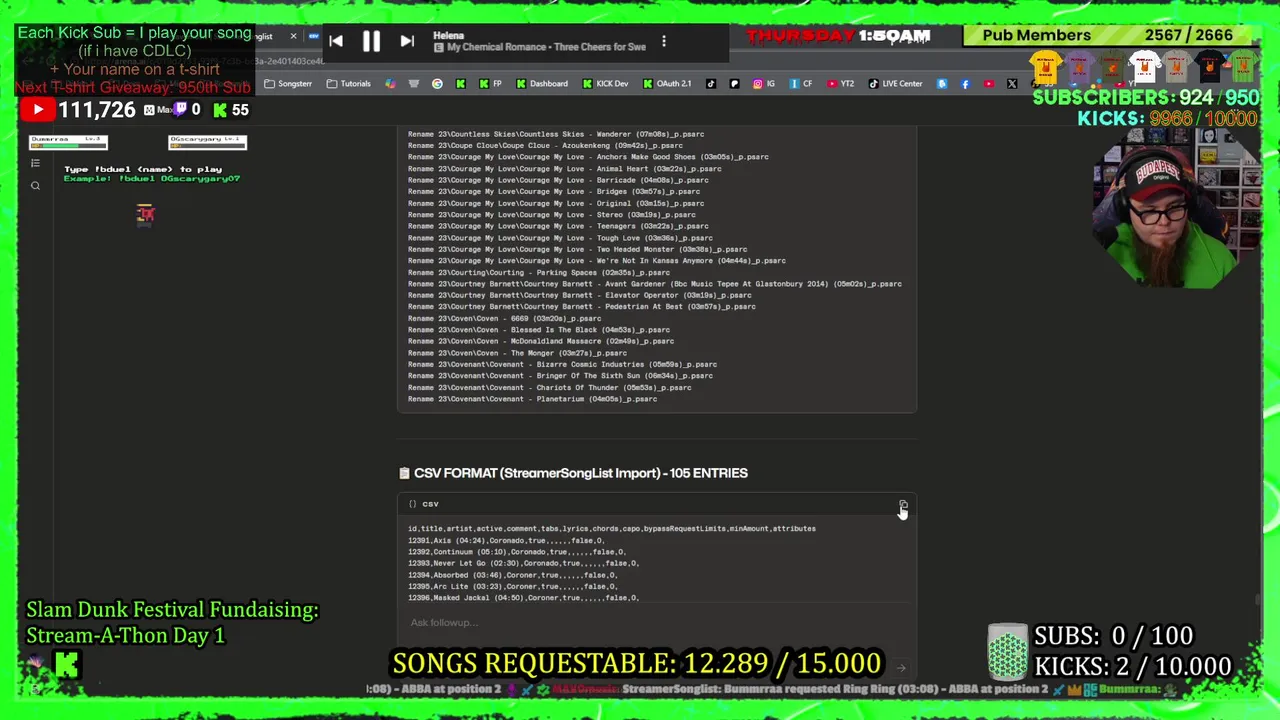This screenshot has width=1280, height=720.
Task: Click the webcam thumbnail of the streamer
Action: [x=1175, y=208]
